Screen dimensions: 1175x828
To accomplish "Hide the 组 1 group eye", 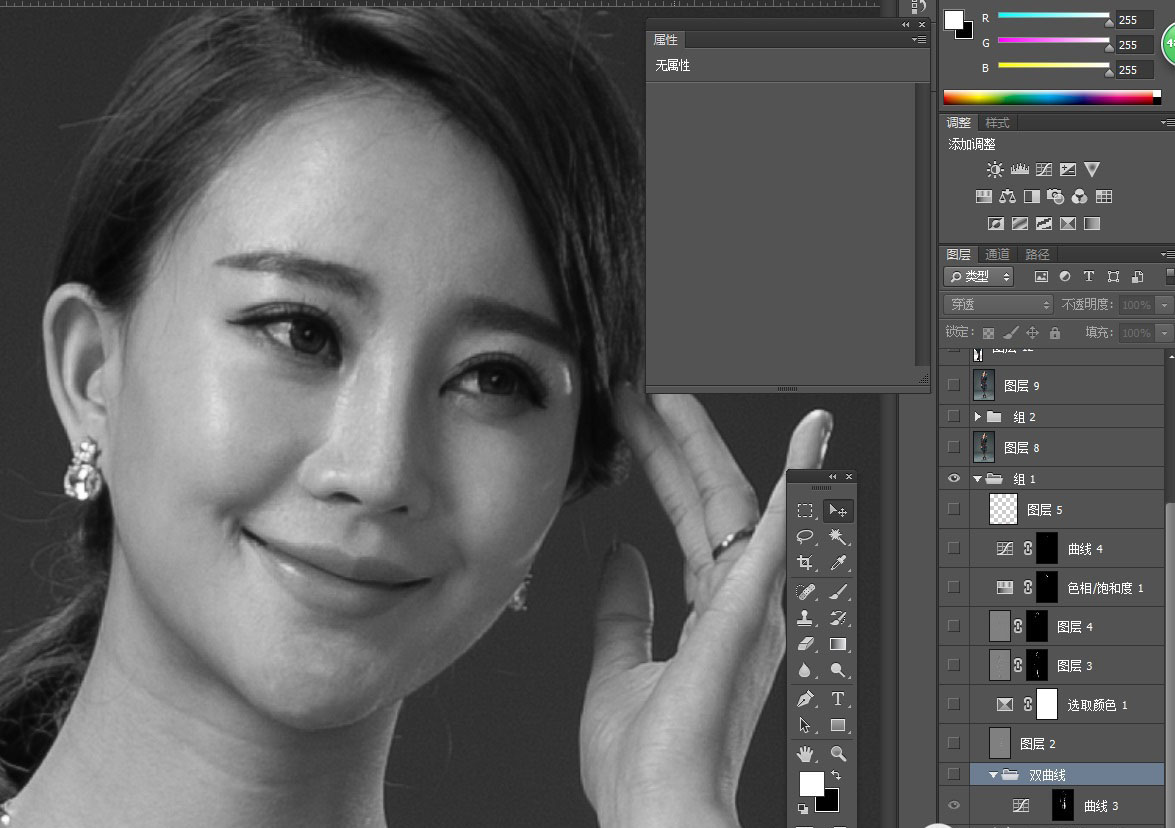I will [x=953, y=478].
